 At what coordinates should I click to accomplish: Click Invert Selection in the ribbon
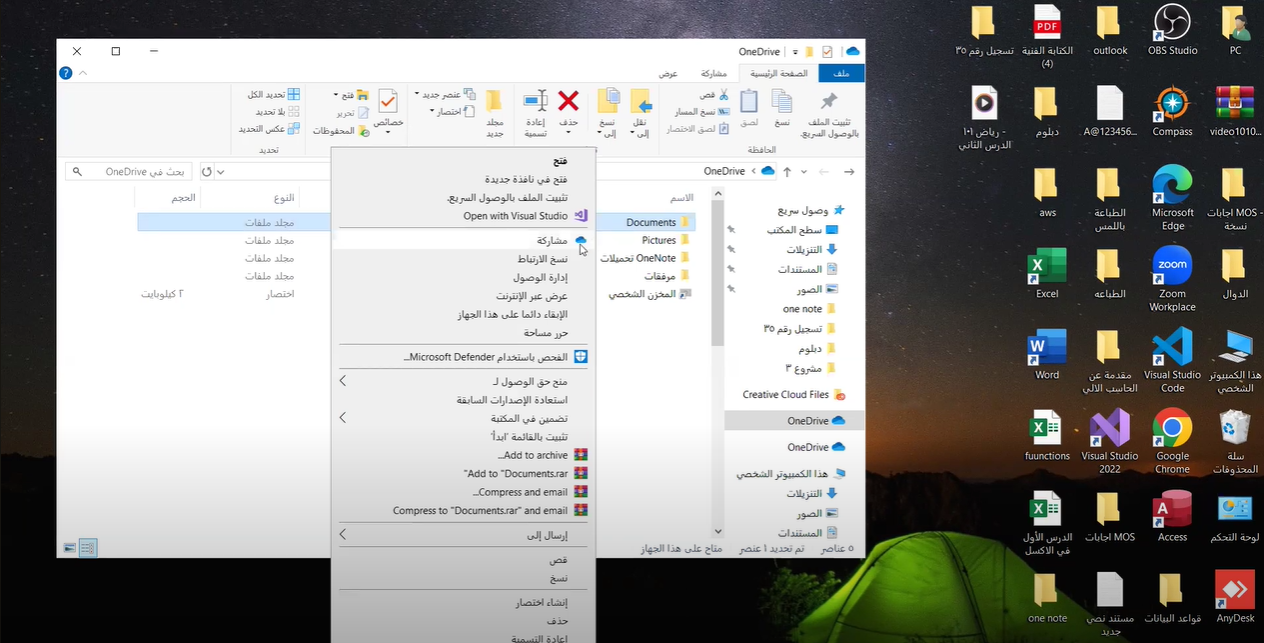point(269,129)
